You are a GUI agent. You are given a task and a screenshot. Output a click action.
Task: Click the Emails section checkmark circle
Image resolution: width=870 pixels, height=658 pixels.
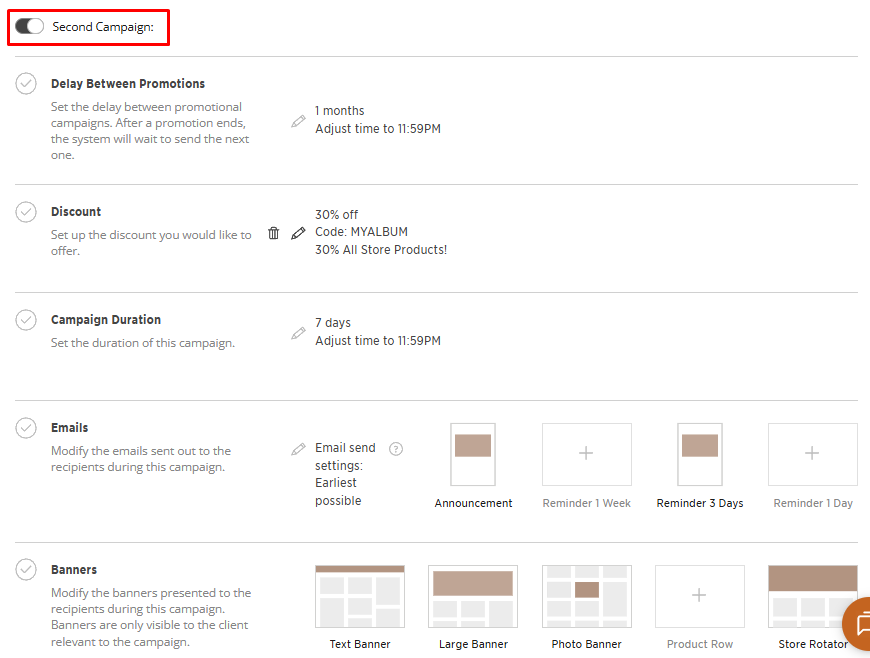tap(27, 428)
